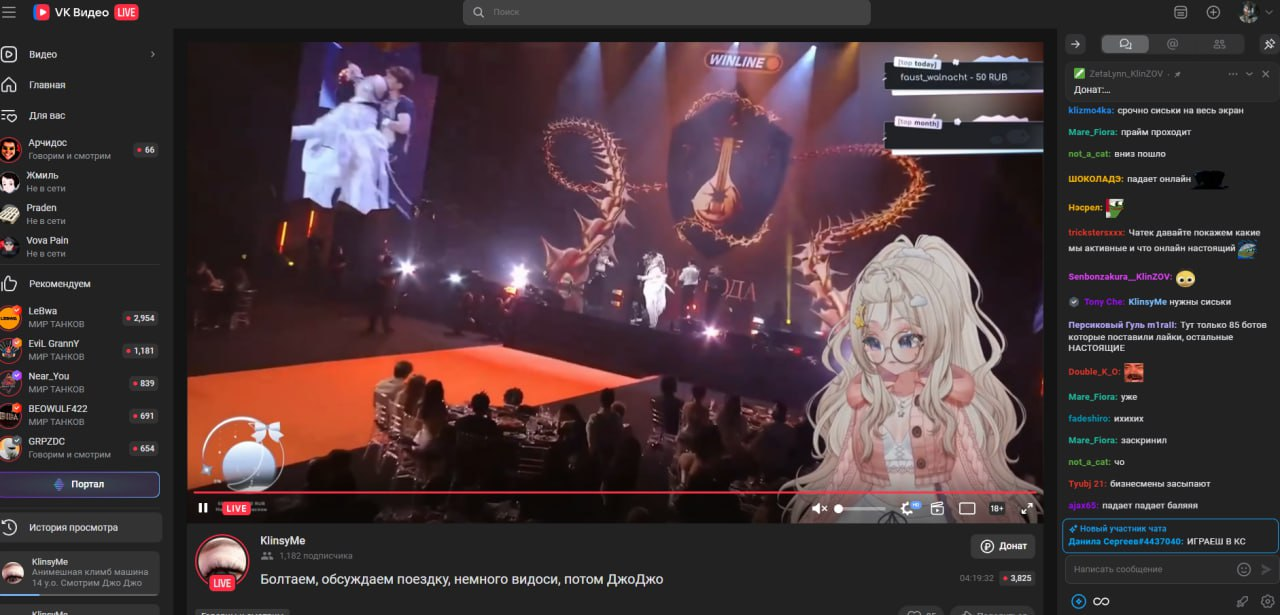Adjust the player volume slider
This screenshot has width=1280, height=615.
pyautogui.click(x=860, y=508)
